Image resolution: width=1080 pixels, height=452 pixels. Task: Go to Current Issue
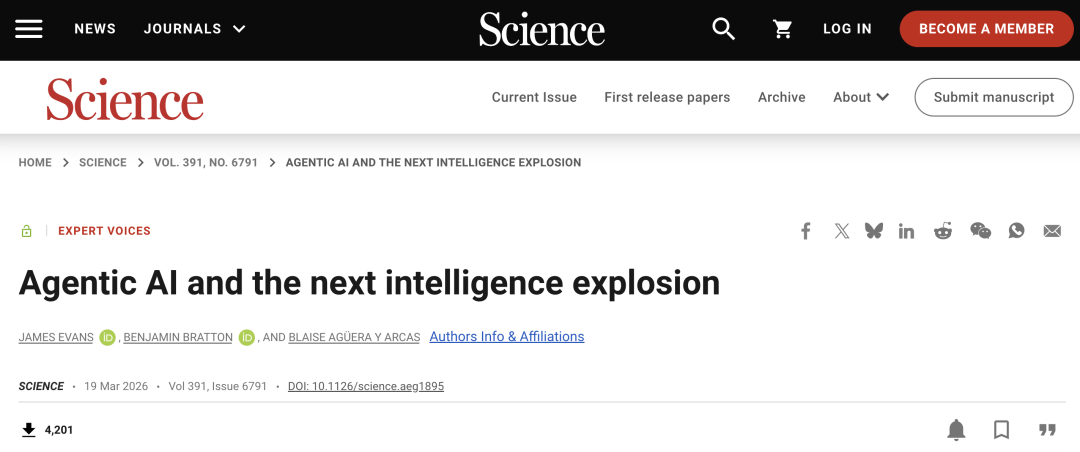pos(534,97)
